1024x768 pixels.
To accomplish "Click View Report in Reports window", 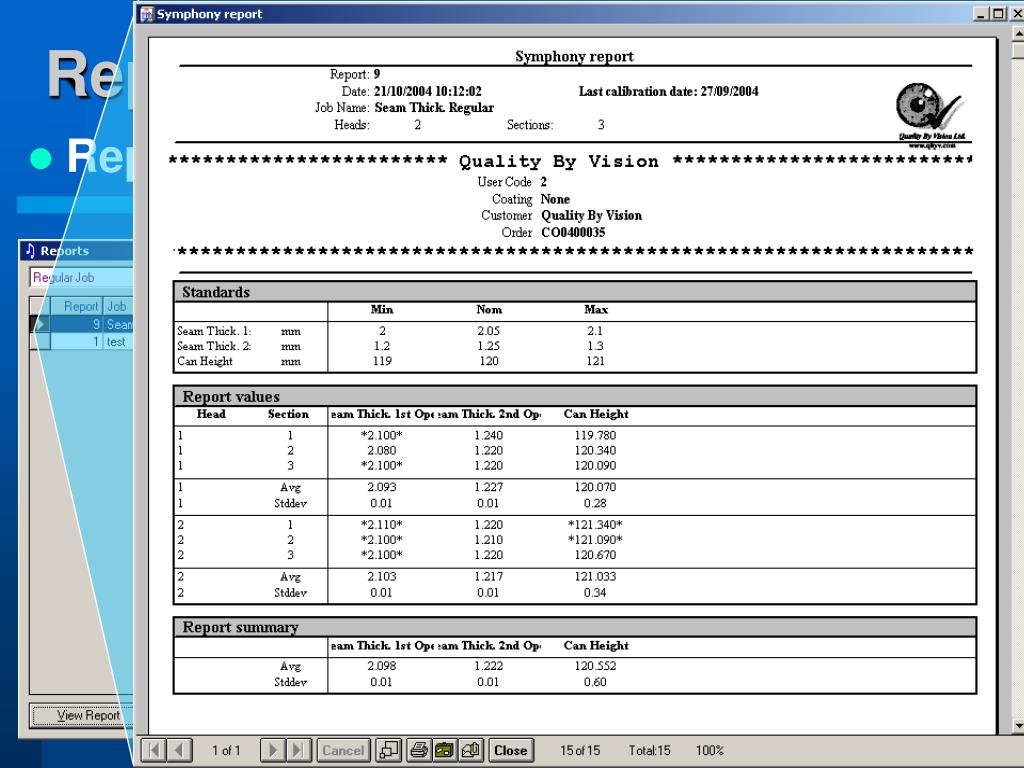I will point(82,715).
